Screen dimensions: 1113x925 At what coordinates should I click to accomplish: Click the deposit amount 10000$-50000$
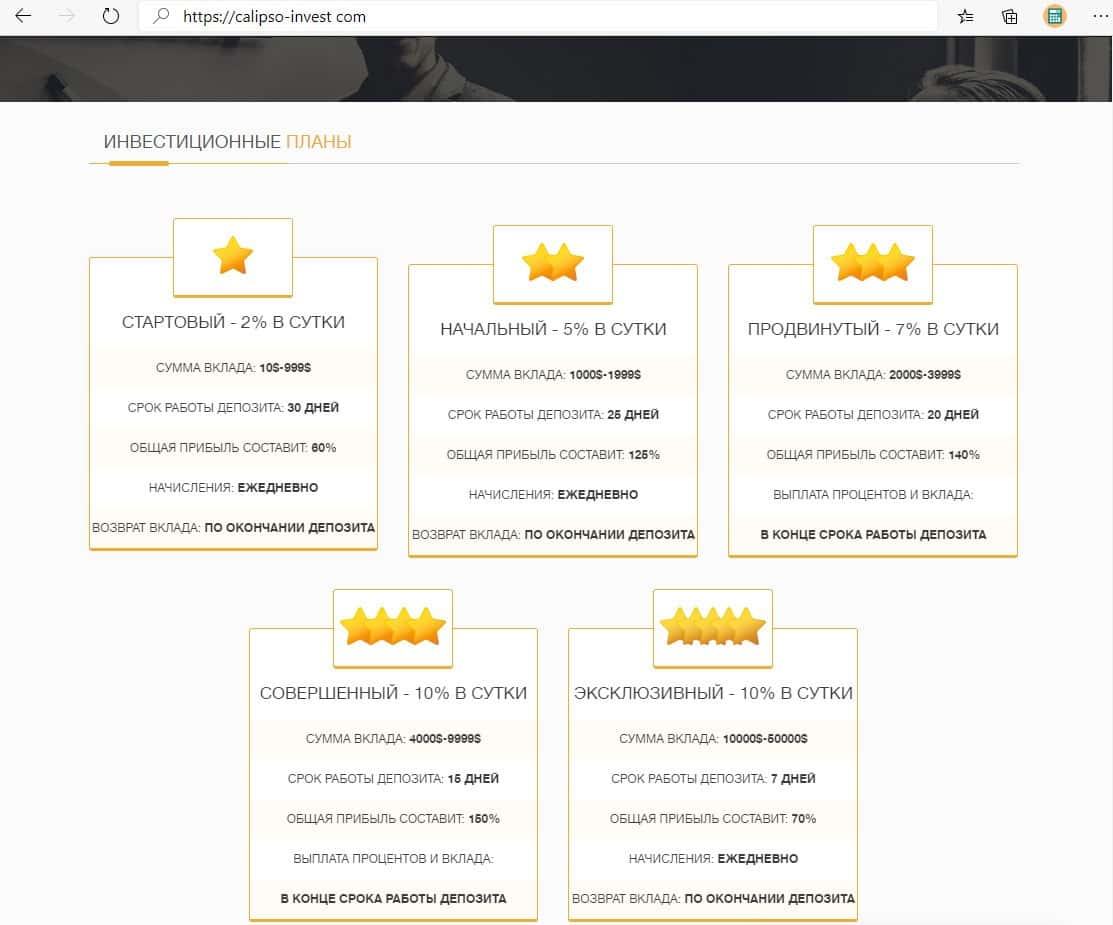pos(765,739)
